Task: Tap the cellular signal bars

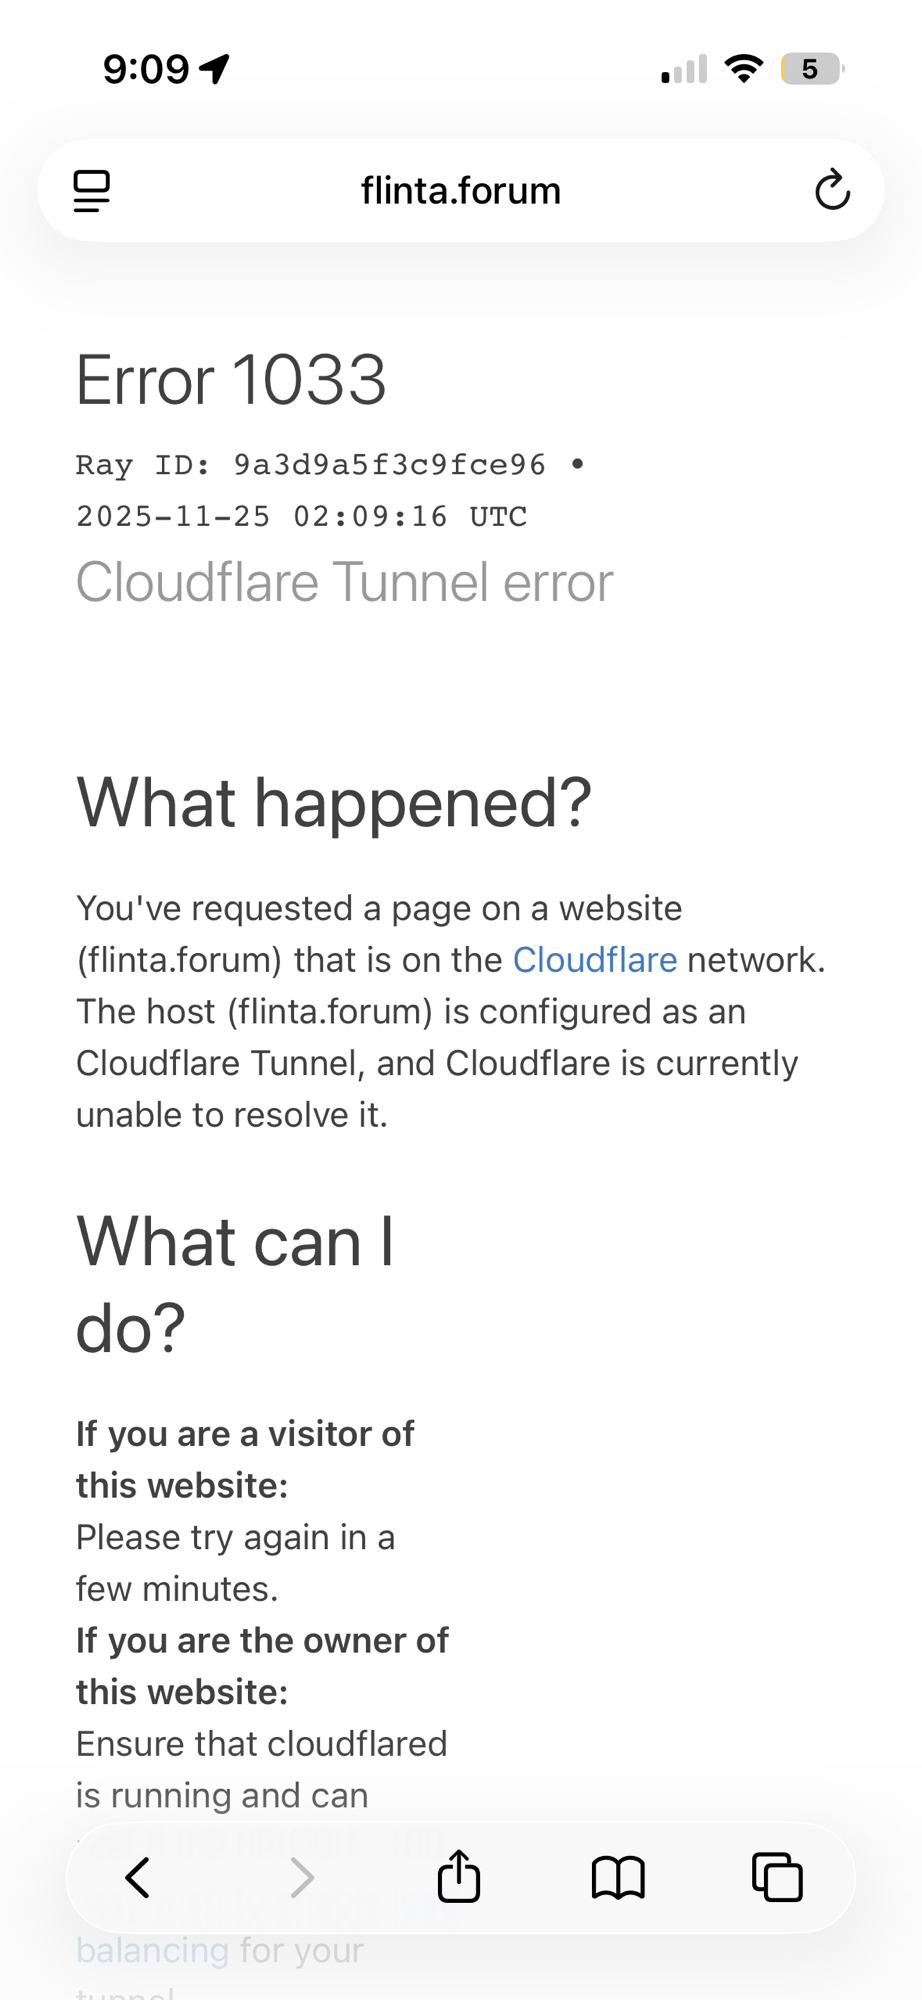Action: [x=684, y=69]
